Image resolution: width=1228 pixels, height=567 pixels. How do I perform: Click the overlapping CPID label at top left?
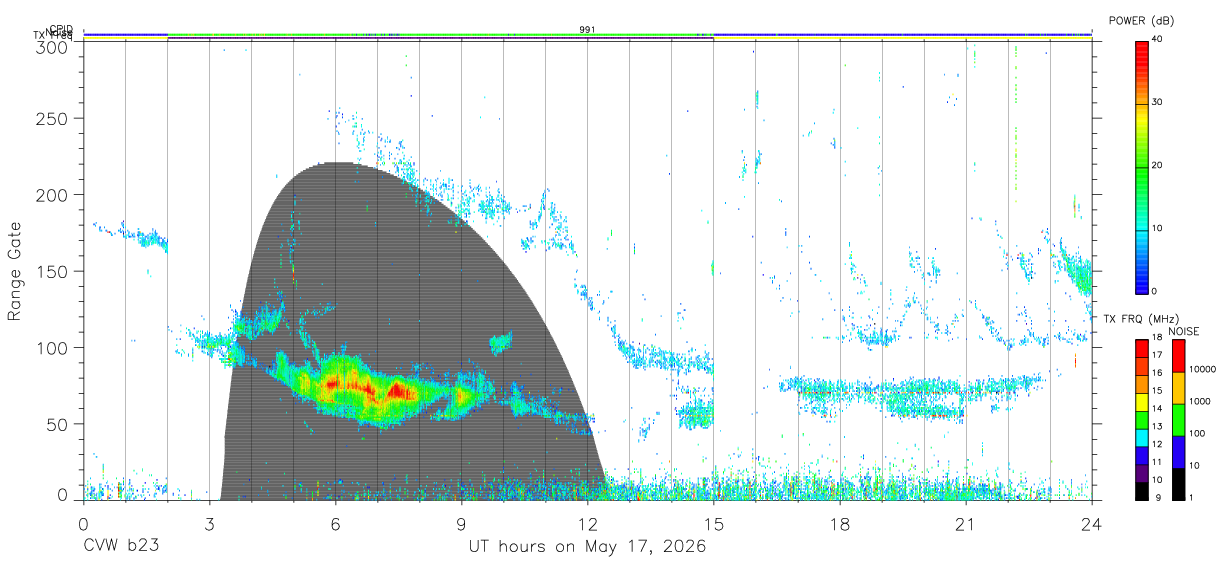click(x=61, y=30)
